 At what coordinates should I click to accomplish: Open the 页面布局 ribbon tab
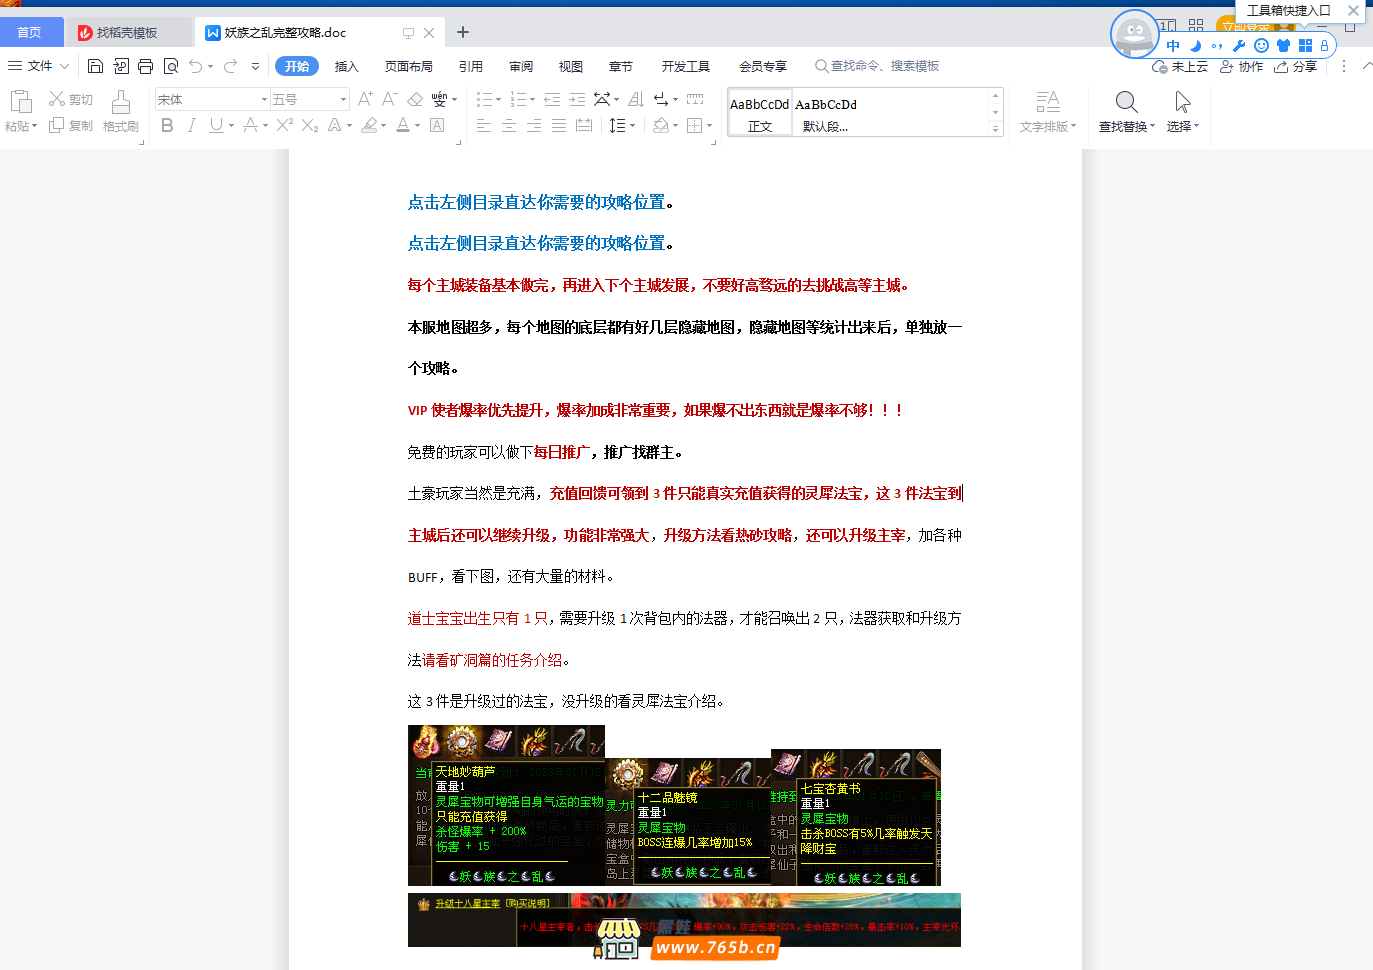408,66
